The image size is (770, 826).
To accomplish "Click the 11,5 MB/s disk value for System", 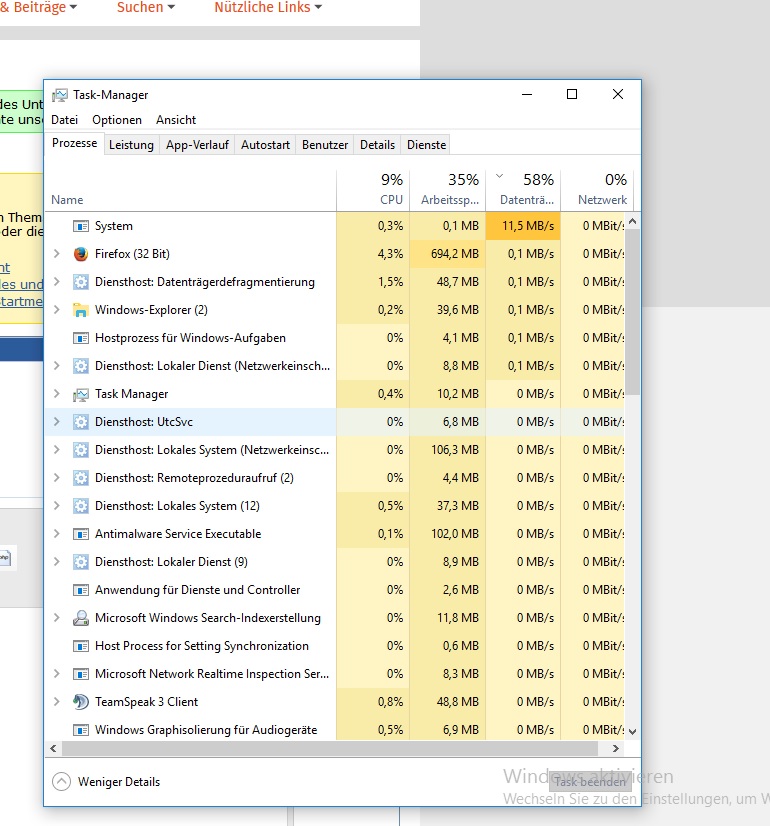I will pyautogui.click(x=528, y=226).
